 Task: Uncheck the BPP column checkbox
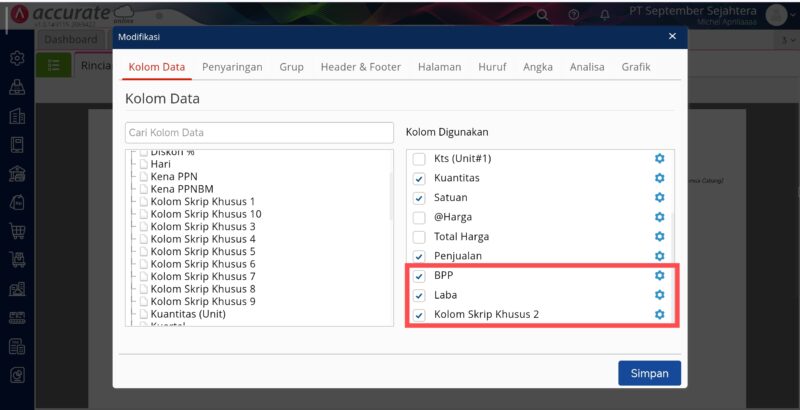[x=420, y=275]
